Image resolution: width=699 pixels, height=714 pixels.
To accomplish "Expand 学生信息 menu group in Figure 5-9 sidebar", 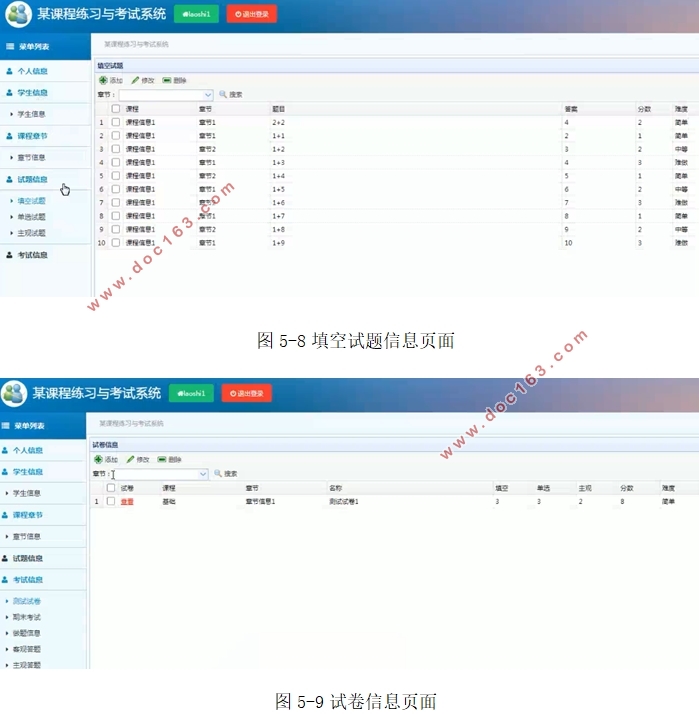I will (28, 472).
